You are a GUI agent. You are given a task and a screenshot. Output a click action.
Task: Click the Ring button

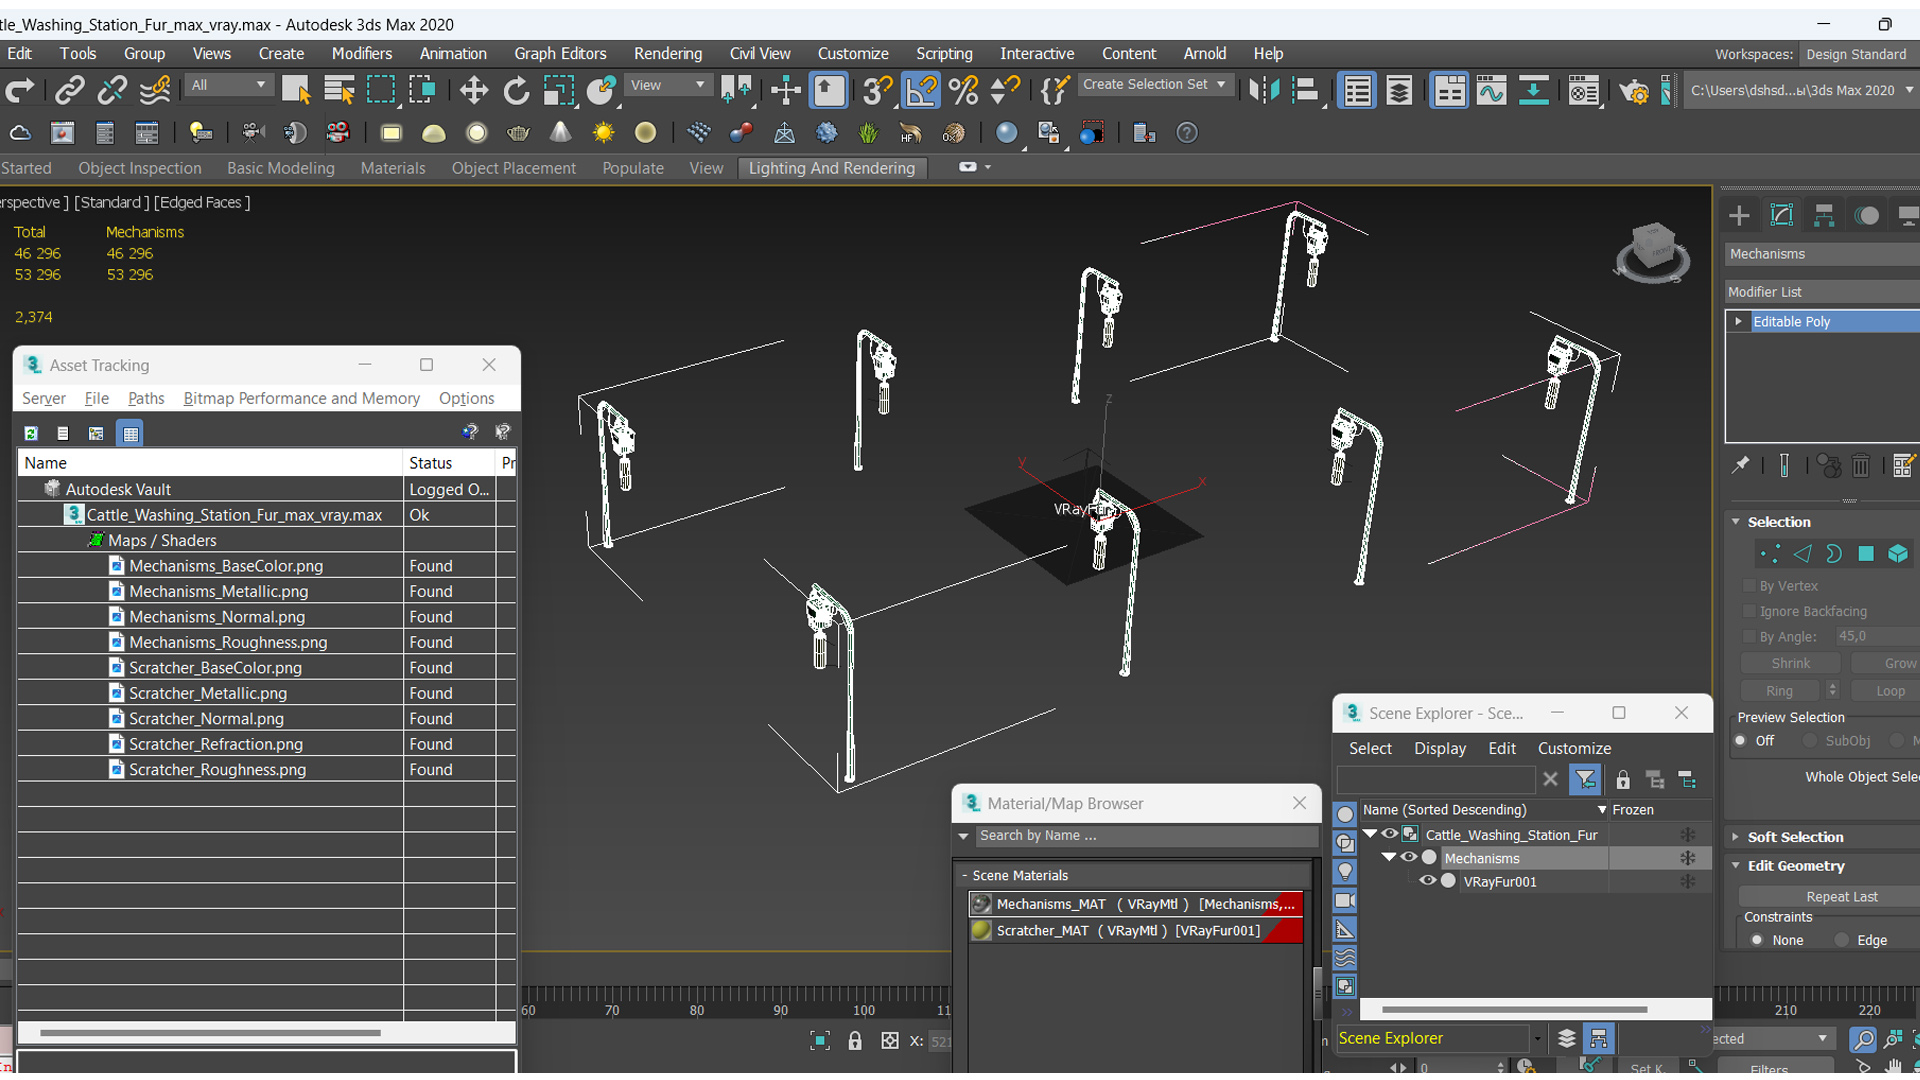pyautogui.click(x=1779, y=691)
